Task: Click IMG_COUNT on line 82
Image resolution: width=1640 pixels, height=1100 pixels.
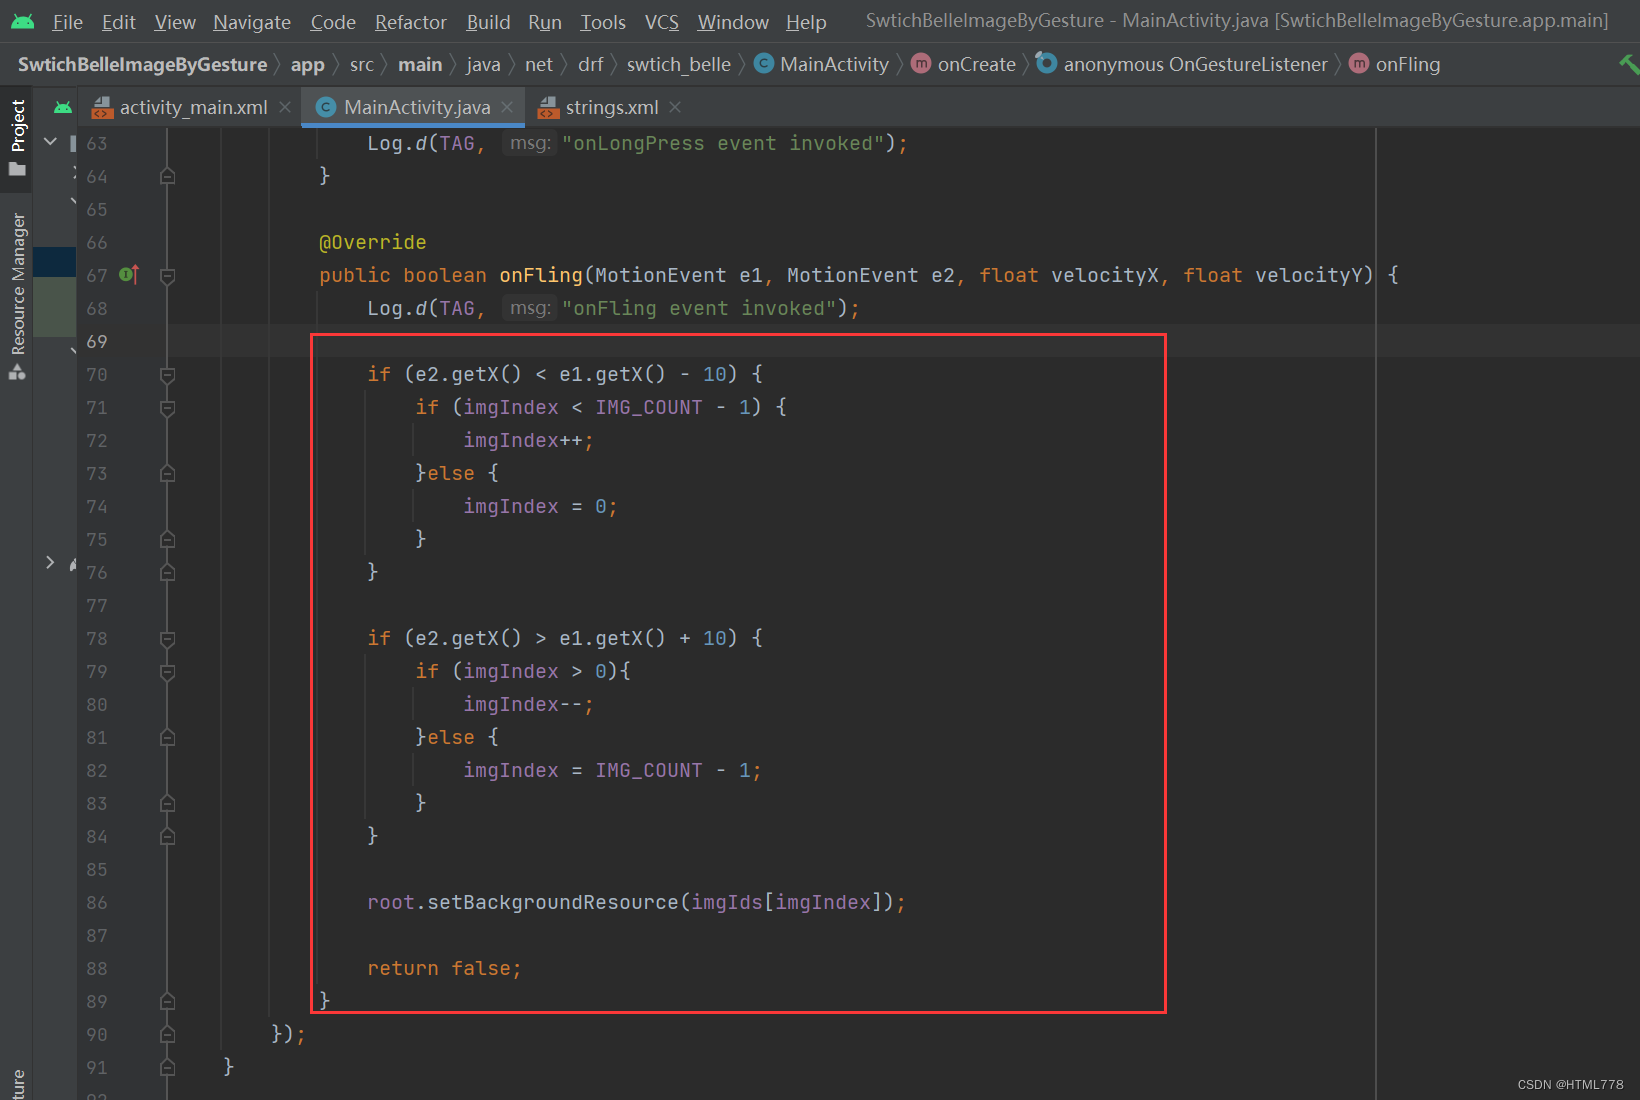Action: pyautogui.click(x=649, y=770)
